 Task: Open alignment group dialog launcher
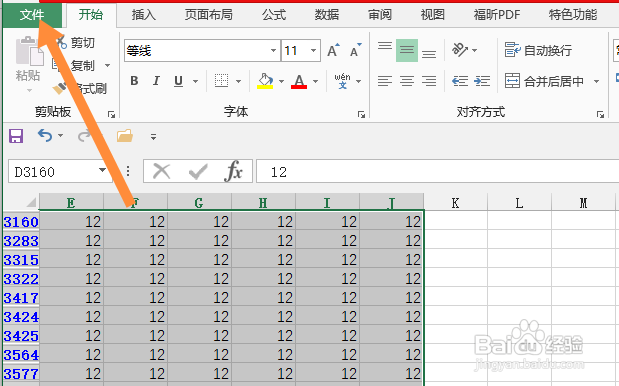(600, 114)
